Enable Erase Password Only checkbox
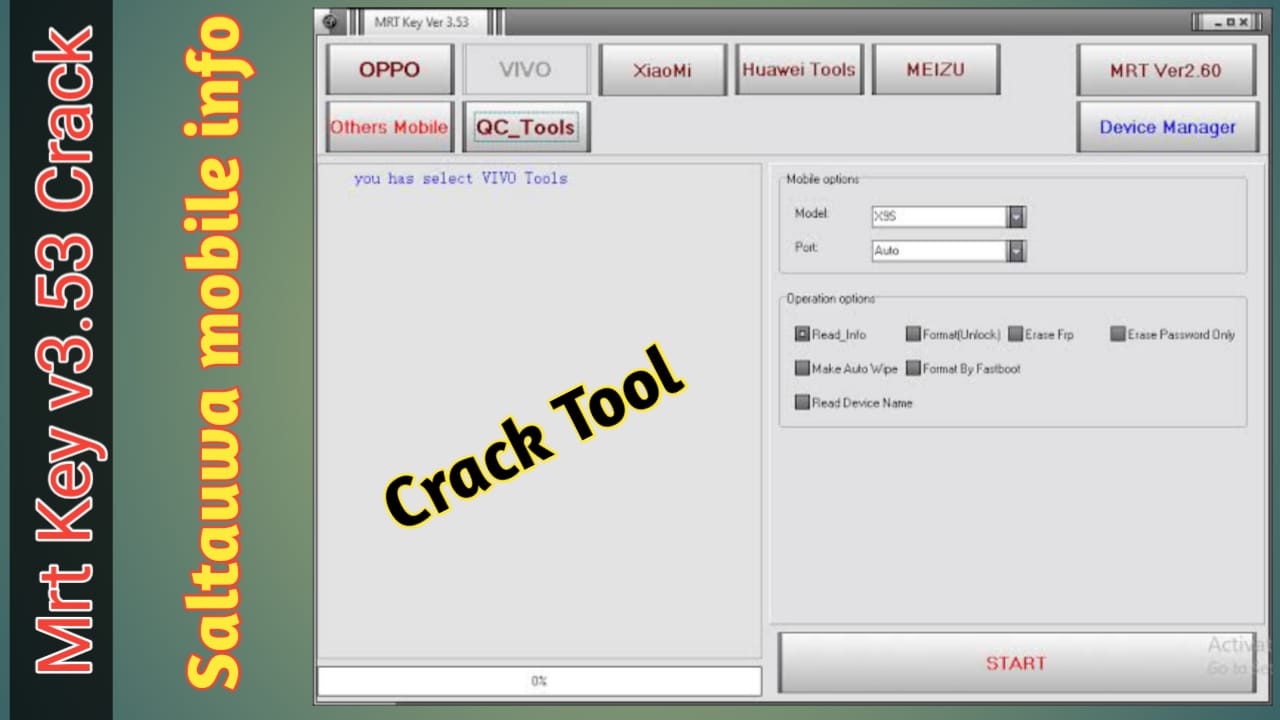Screen dimensions: 1280x720 pyautogui.click(x=1118, y=335)
